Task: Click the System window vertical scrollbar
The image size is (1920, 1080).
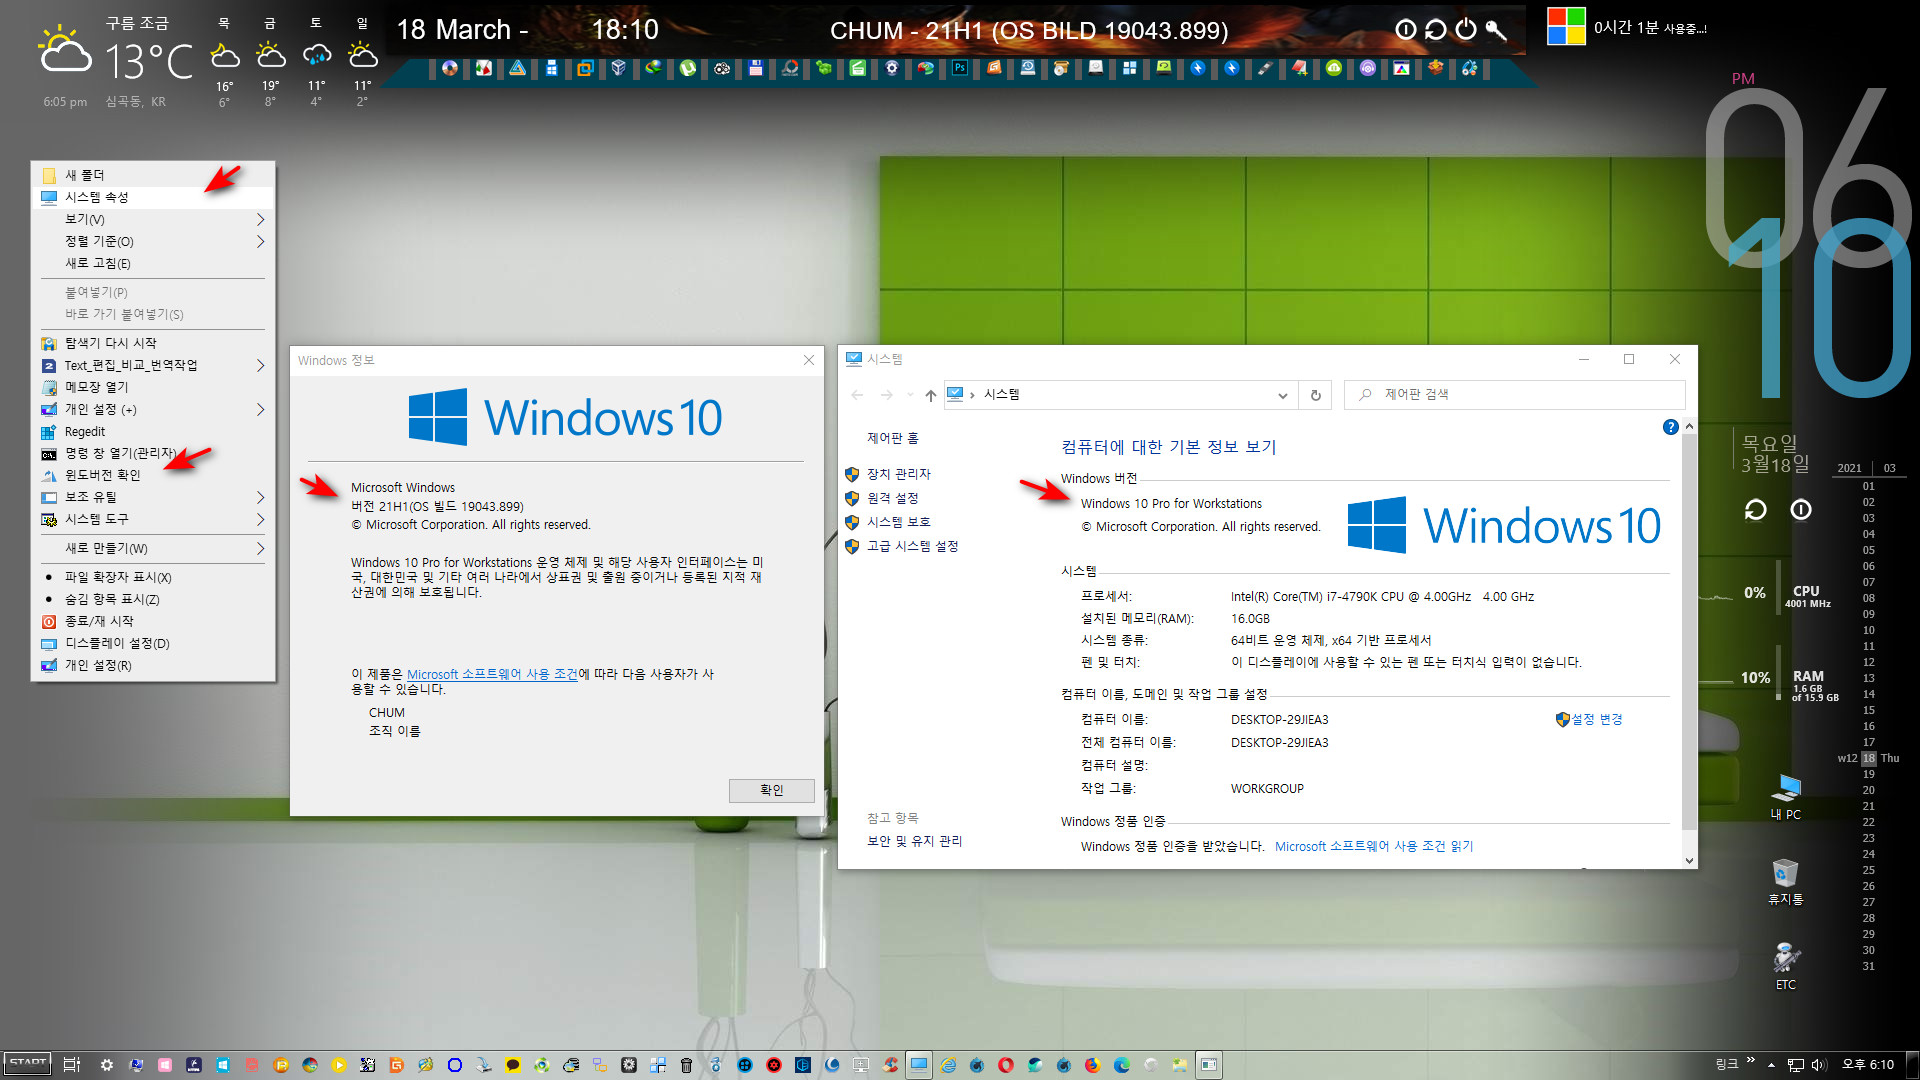Action: [1689, 630]
